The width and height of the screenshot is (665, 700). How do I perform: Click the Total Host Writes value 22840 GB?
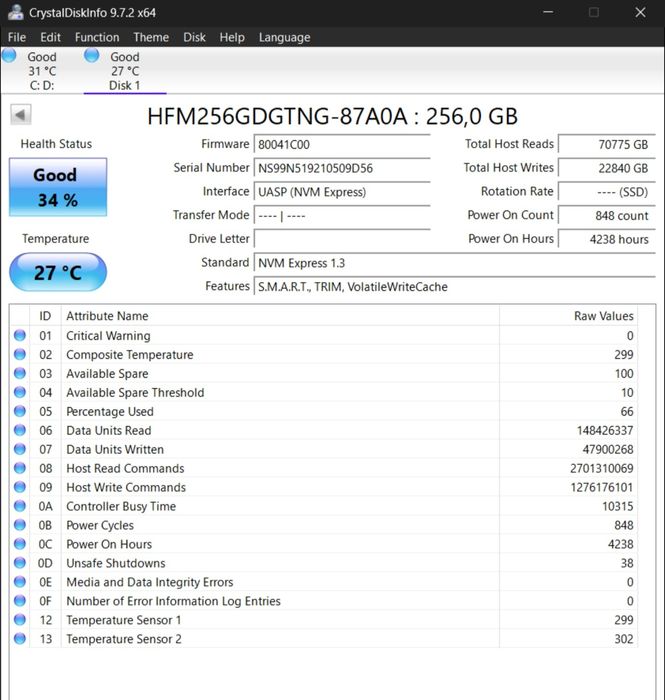[x=607, y=168]
